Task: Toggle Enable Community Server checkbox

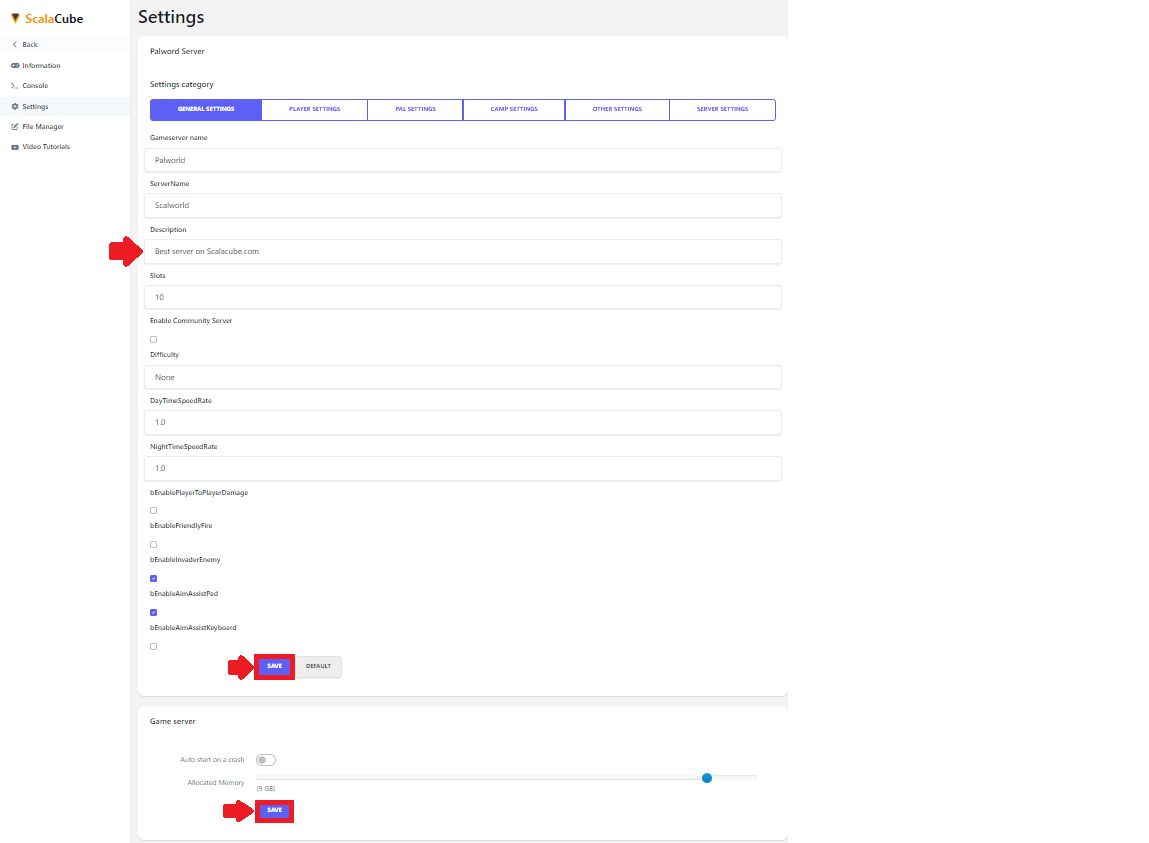Action: tap(153, 339)
